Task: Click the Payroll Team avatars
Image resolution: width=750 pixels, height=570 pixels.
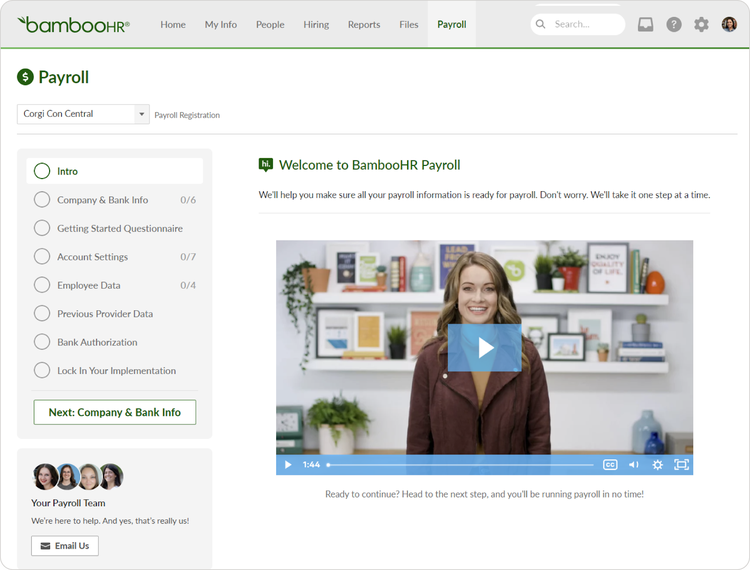Action: pos(78,477)
